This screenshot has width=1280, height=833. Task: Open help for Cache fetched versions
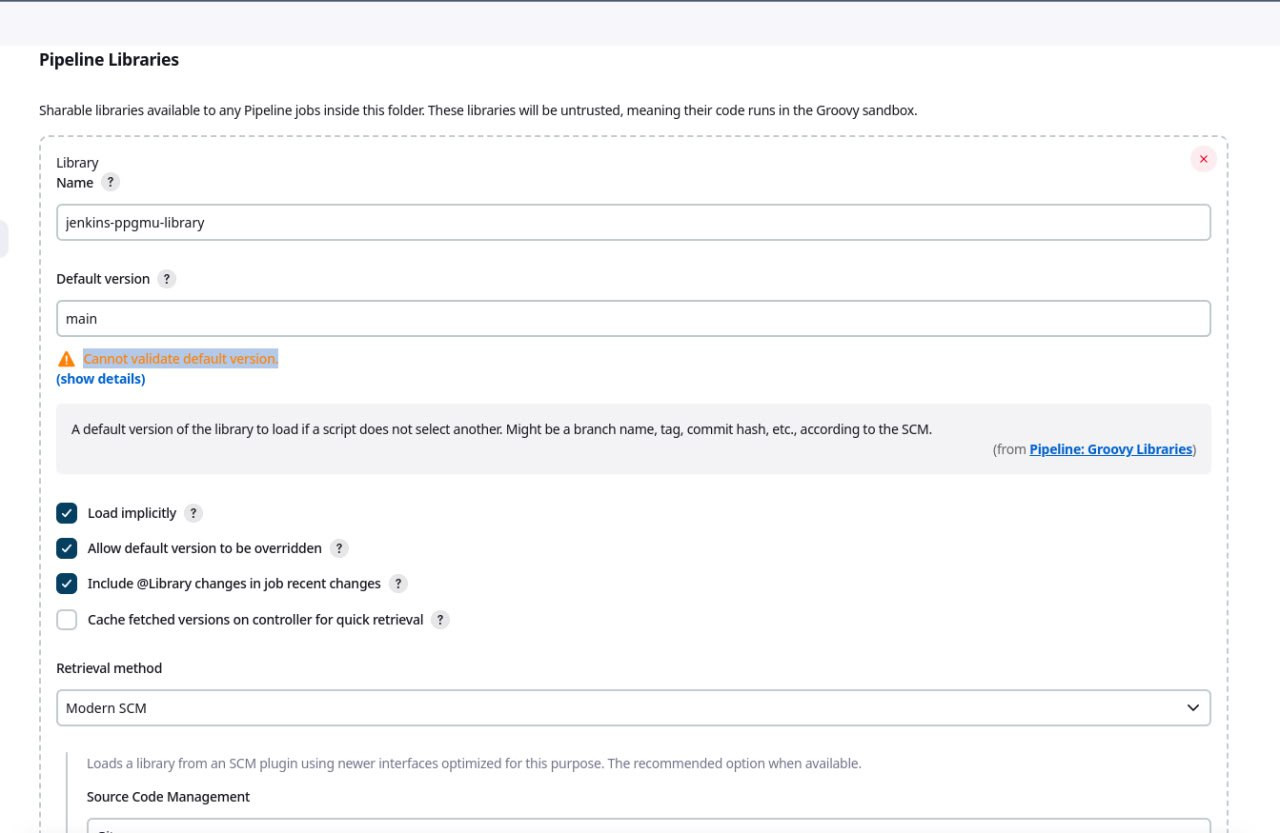pyautogui.click(x=440, y=620)
